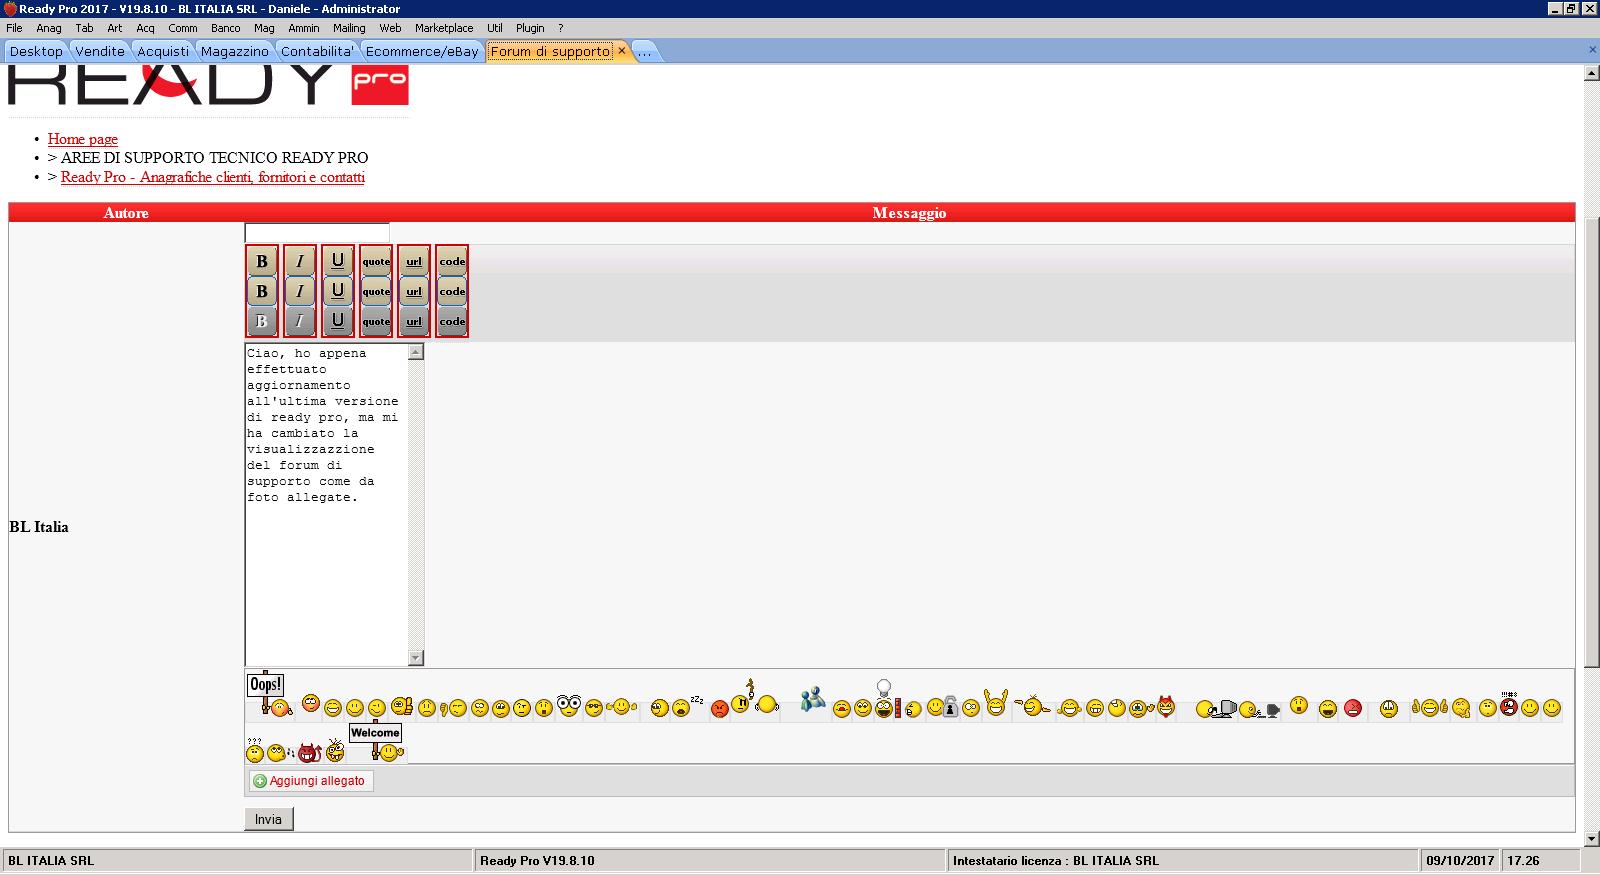Switch to the Acquisti tab
Viewport: 1600px width, 876px height.
(163, 51)
